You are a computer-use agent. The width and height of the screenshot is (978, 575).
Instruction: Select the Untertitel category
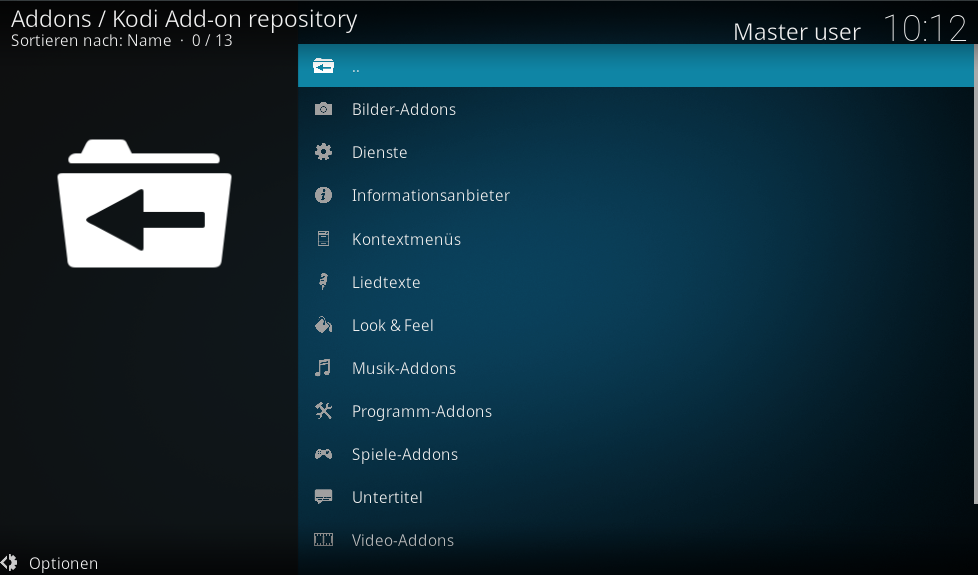pos(636,497)
